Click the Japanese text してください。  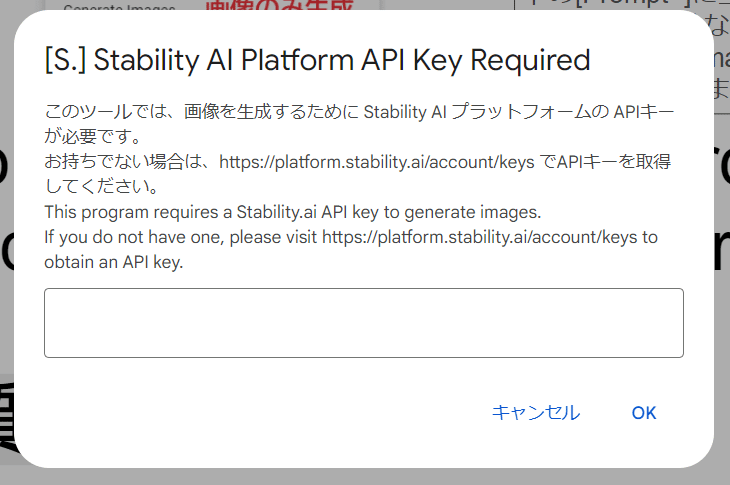(x=102, y=187)
